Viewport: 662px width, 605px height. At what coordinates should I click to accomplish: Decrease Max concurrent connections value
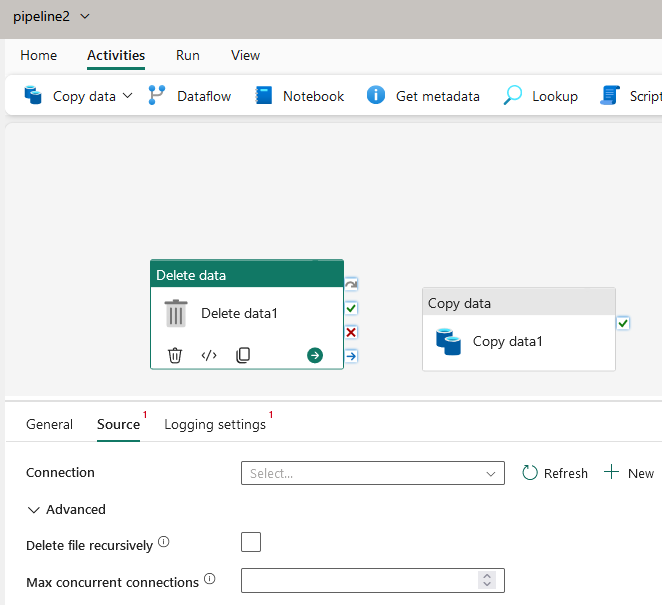[487, 584]
